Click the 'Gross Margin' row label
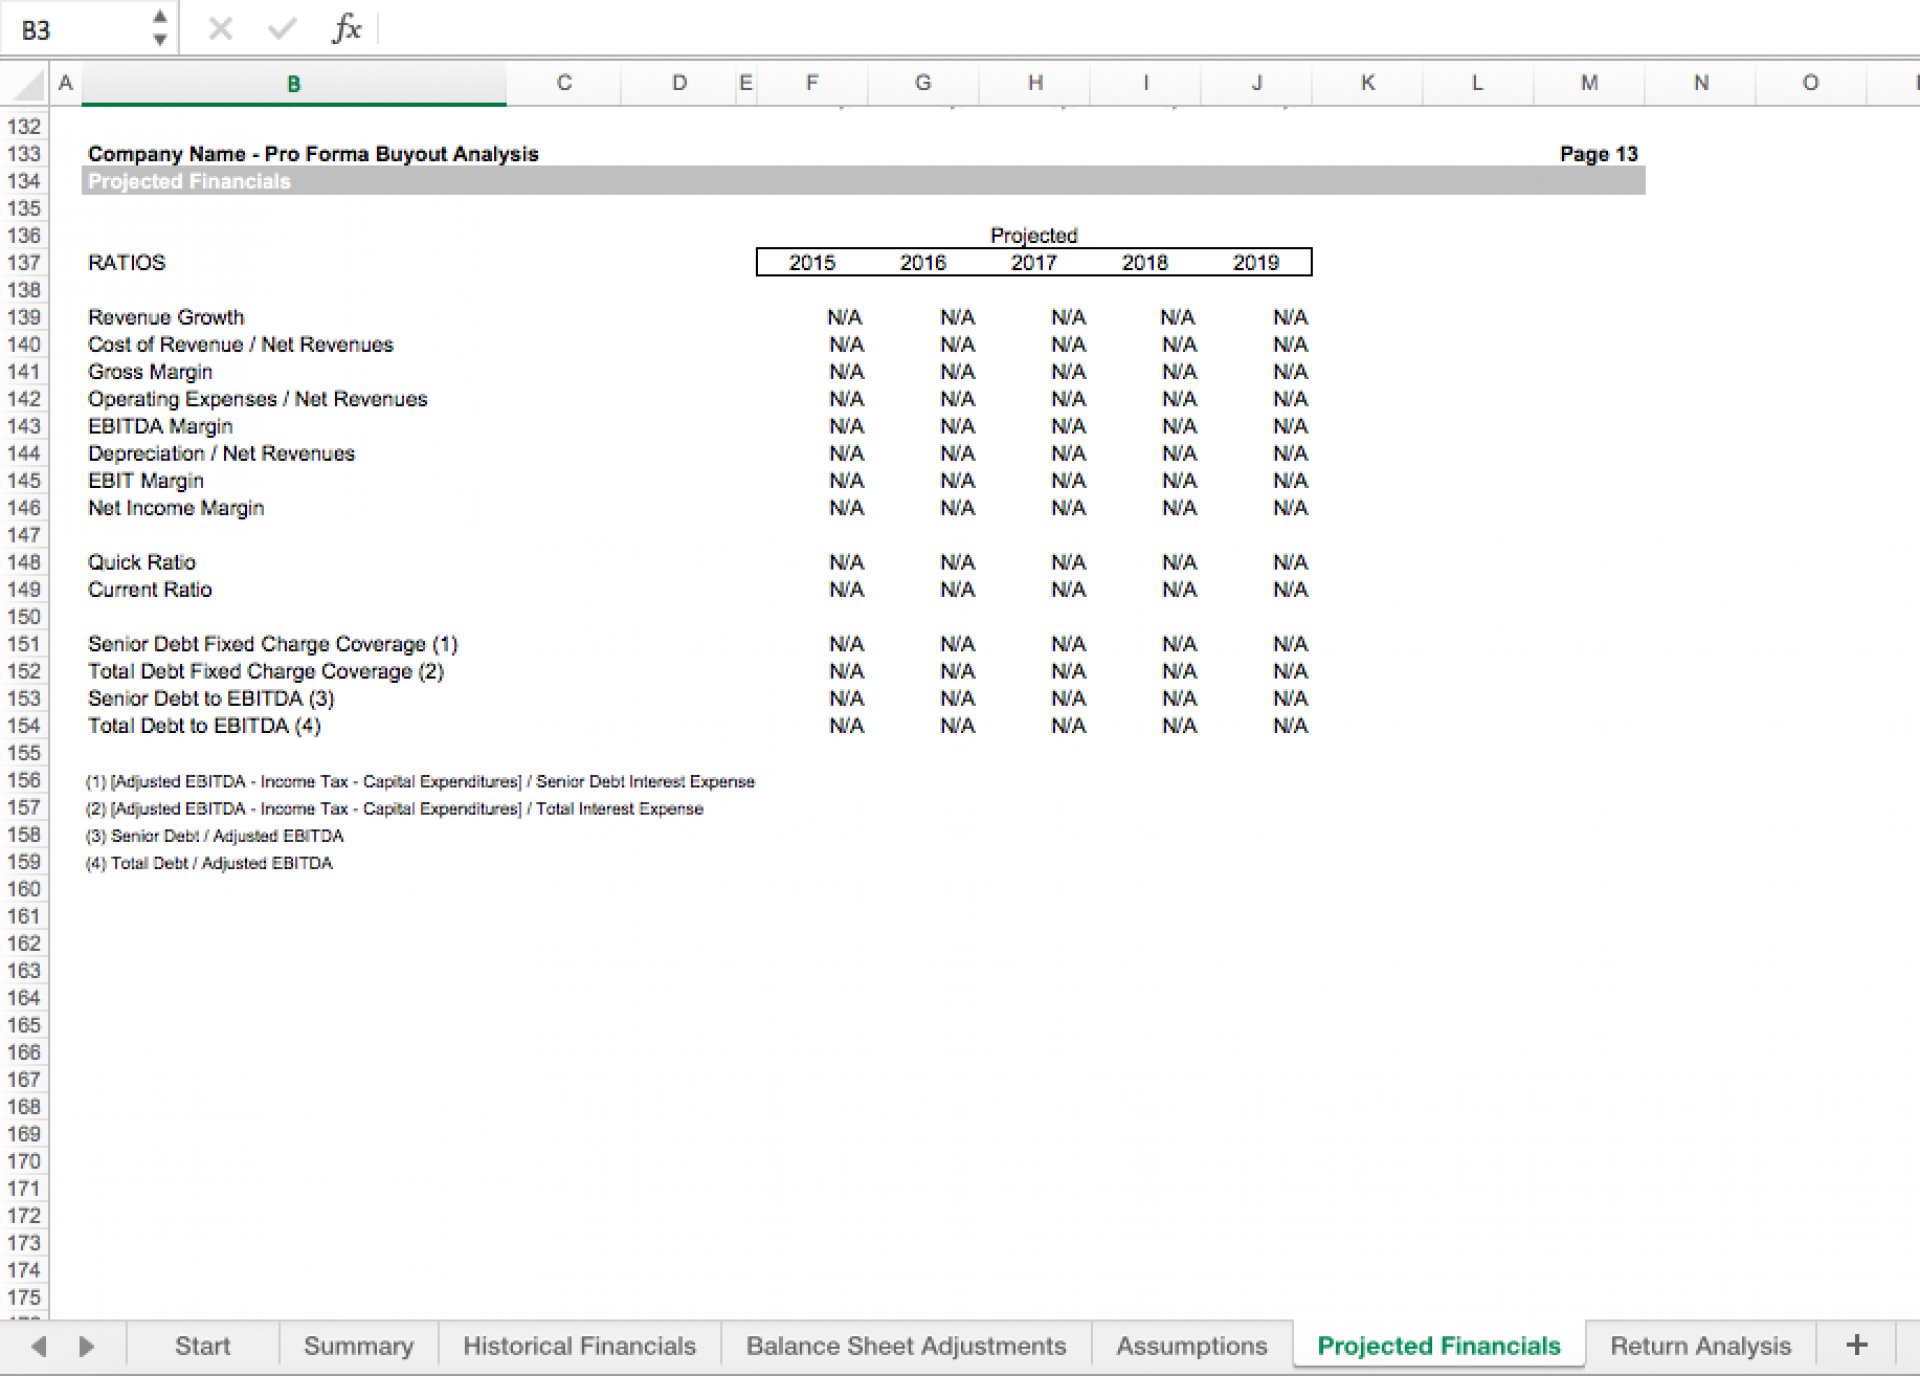This screenshot has height=1376, width=1920. (150, 372)
